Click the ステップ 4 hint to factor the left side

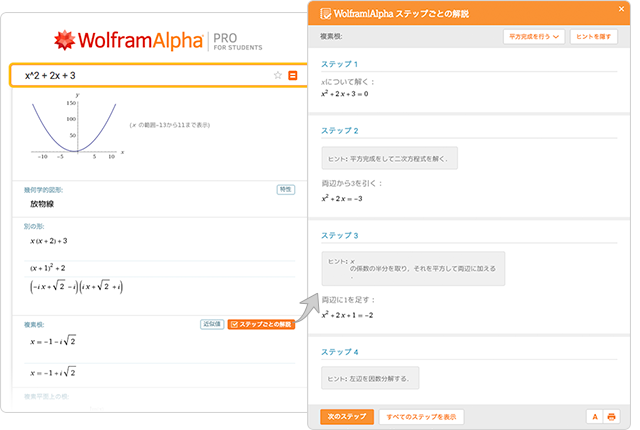click(371, 378)
